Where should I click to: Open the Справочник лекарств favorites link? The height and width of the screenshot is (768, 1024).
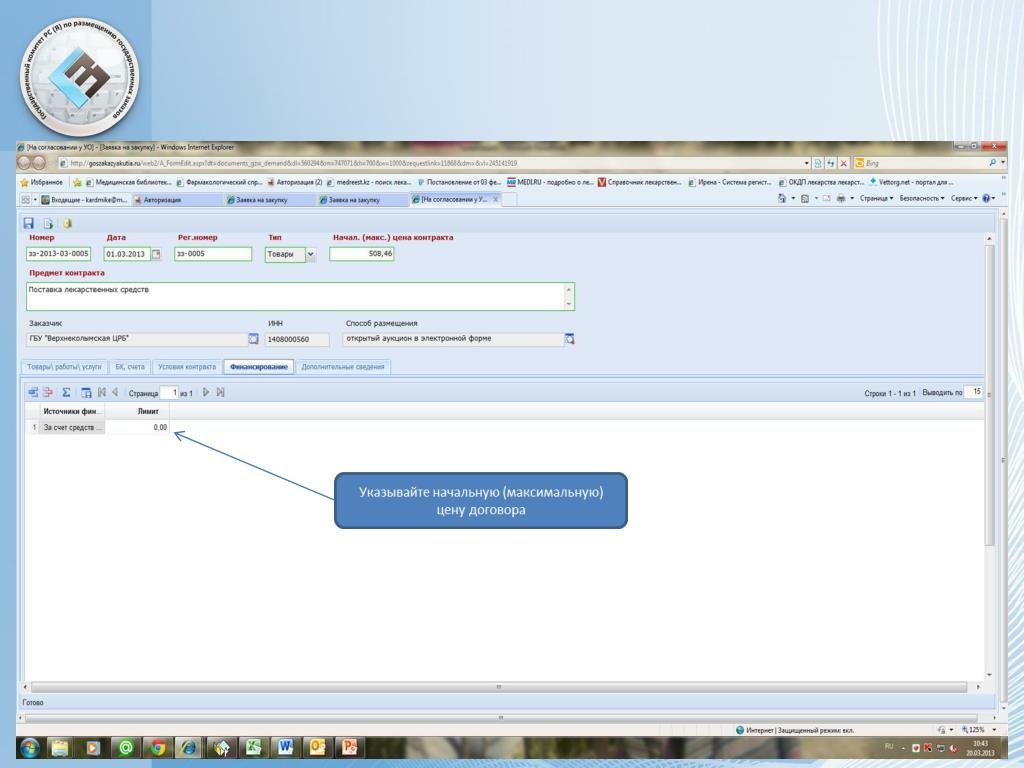639,182
